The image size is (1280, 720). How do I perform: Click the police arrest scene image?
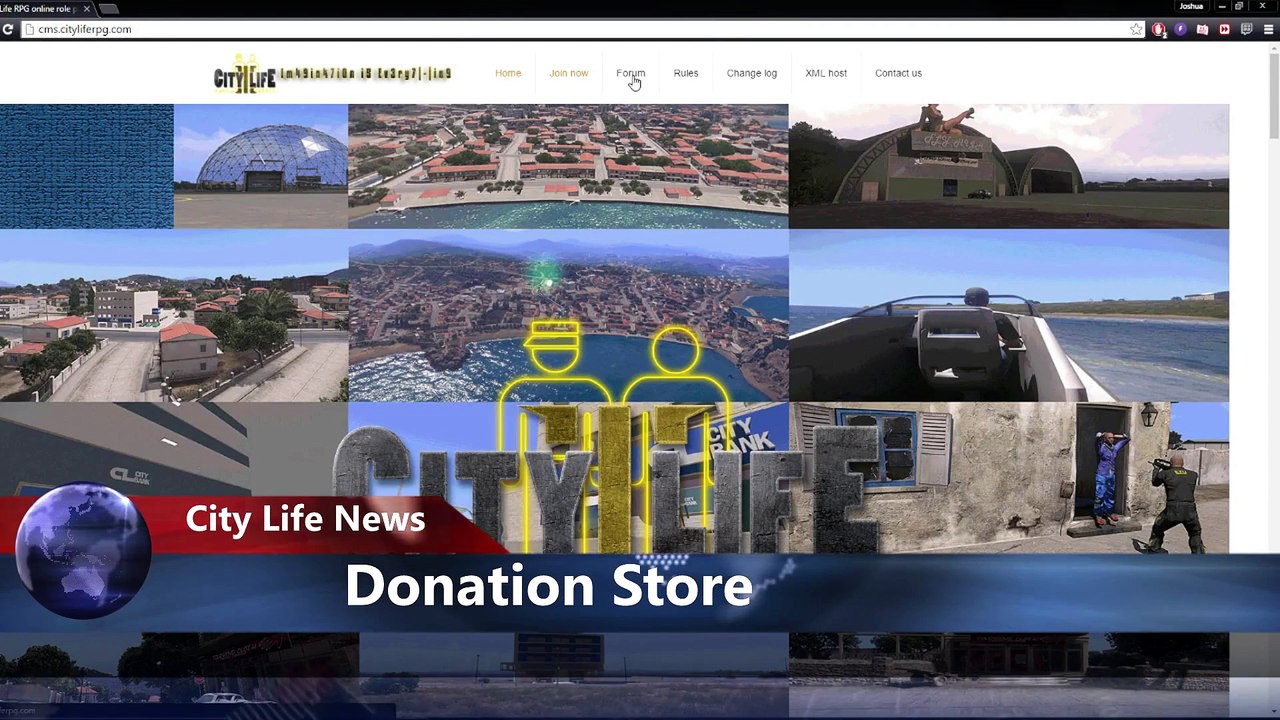click(x=1009, y=477)
